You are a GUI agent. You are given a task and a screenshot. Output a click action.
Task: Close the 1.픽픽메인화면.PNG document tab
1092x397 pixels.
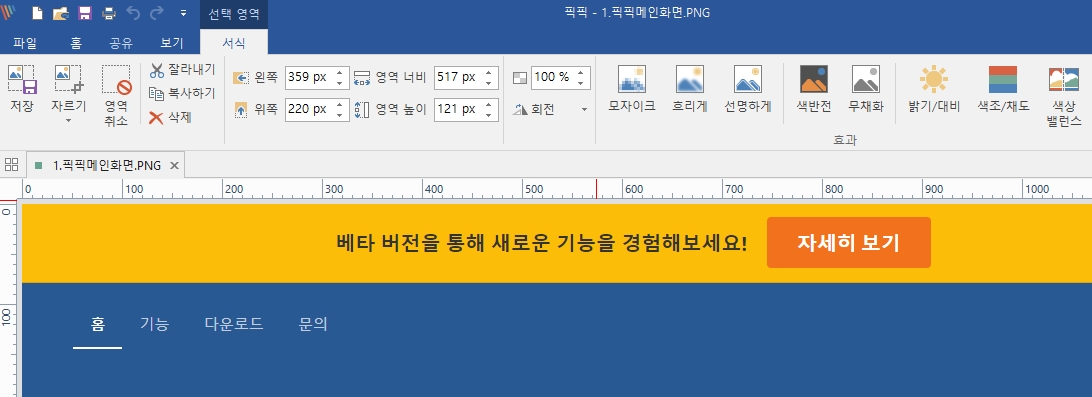click(175, 165)
